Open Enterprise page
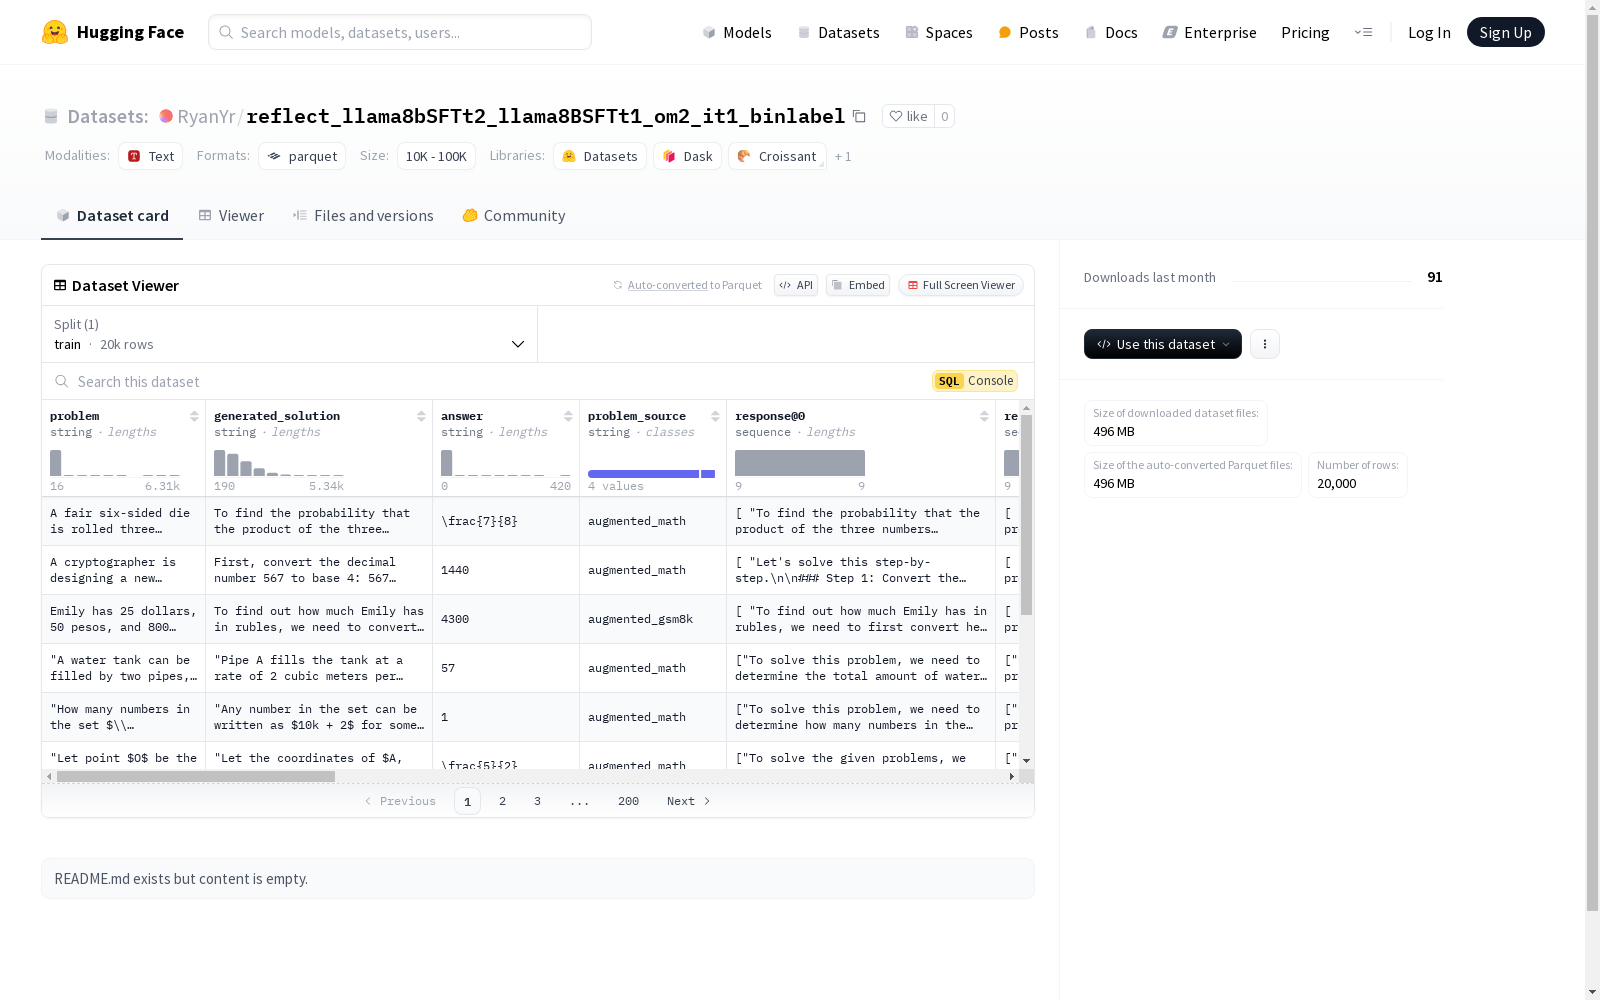The image size is (1600, 1000). tap(1210, 32)
